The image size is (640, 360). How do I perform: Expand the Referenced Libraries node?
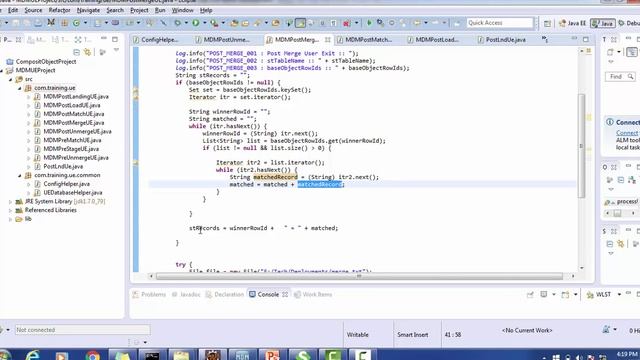point(10,211)
